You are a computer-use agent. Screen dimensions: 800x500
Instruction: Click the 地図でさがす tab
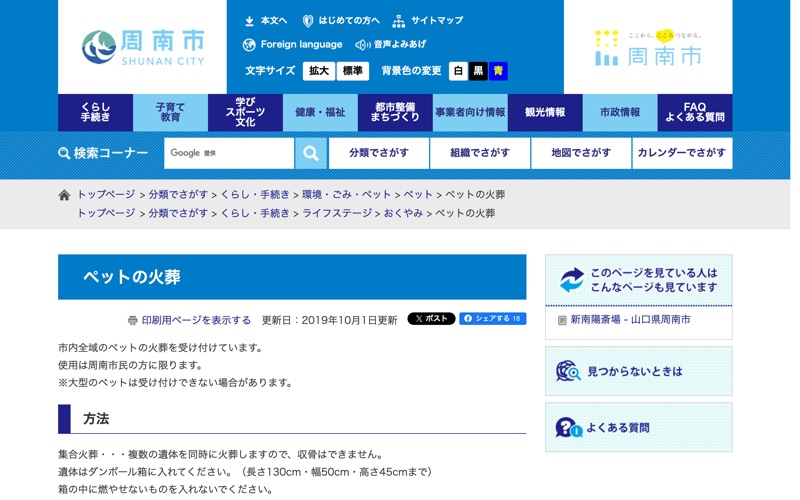coord(581,153)
